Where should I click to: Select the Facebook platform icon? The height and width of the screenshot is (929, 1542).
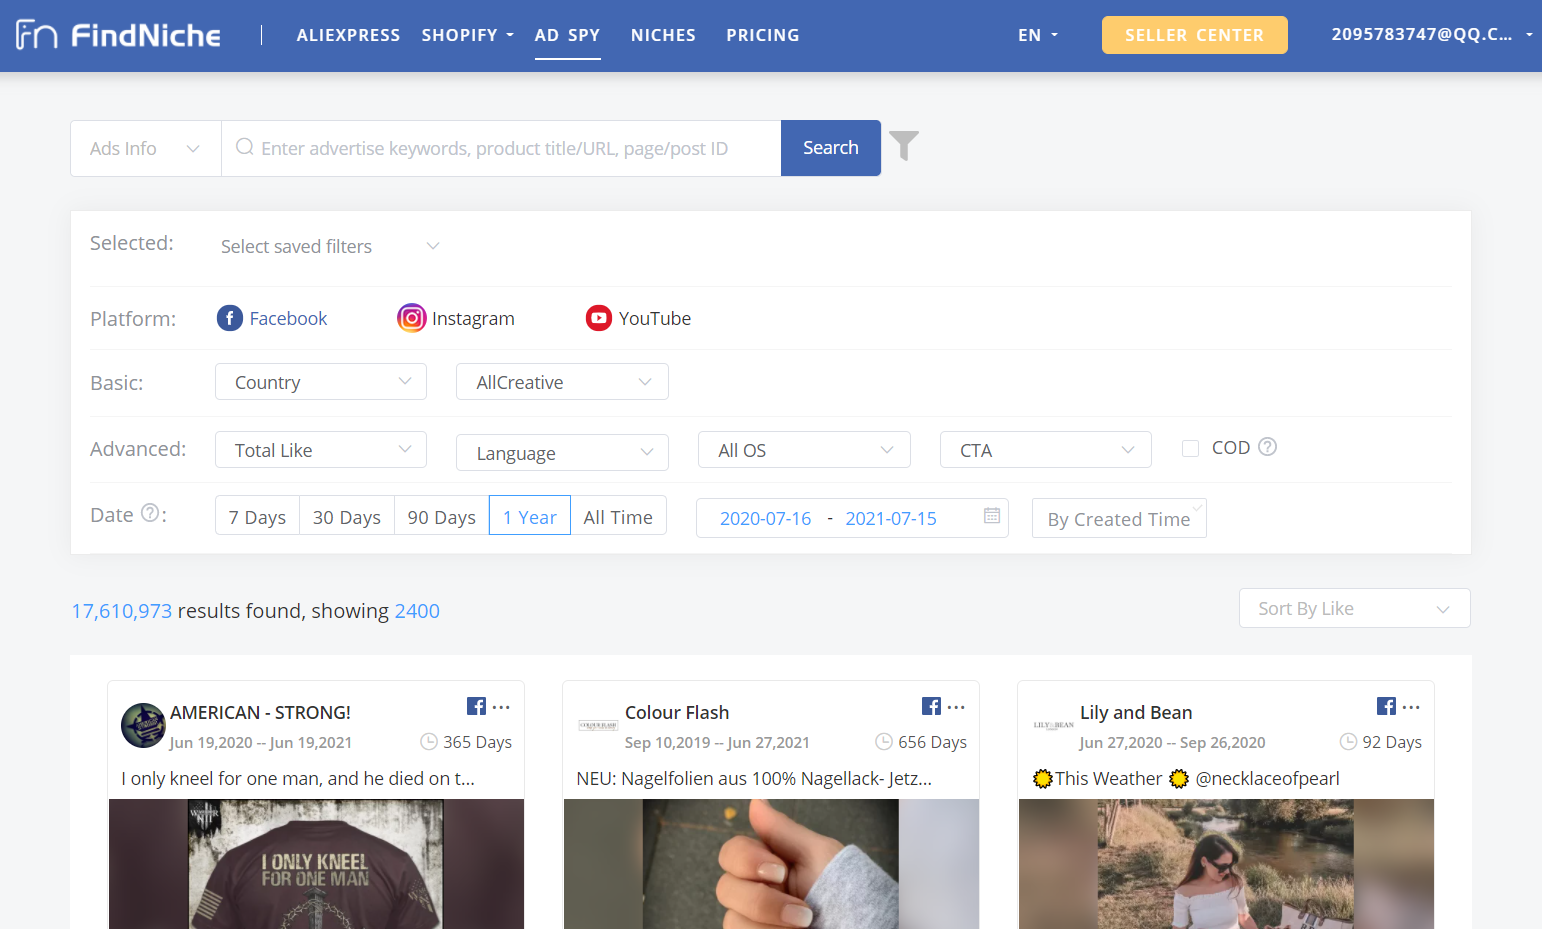(230, 318)
